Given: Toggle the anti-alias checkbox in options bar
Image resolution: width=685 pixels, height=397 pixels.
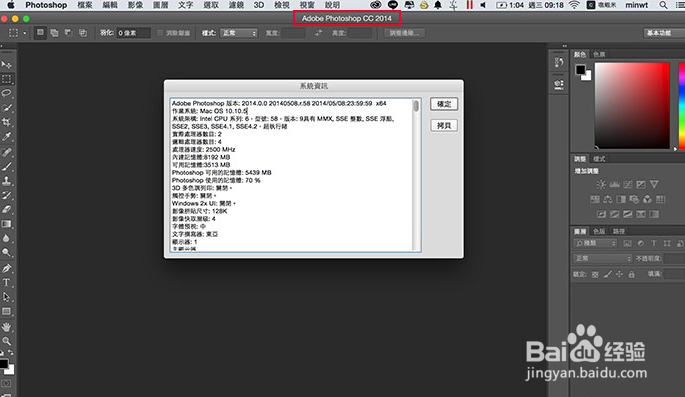Looking at the screenshot, I should (160, 33).
